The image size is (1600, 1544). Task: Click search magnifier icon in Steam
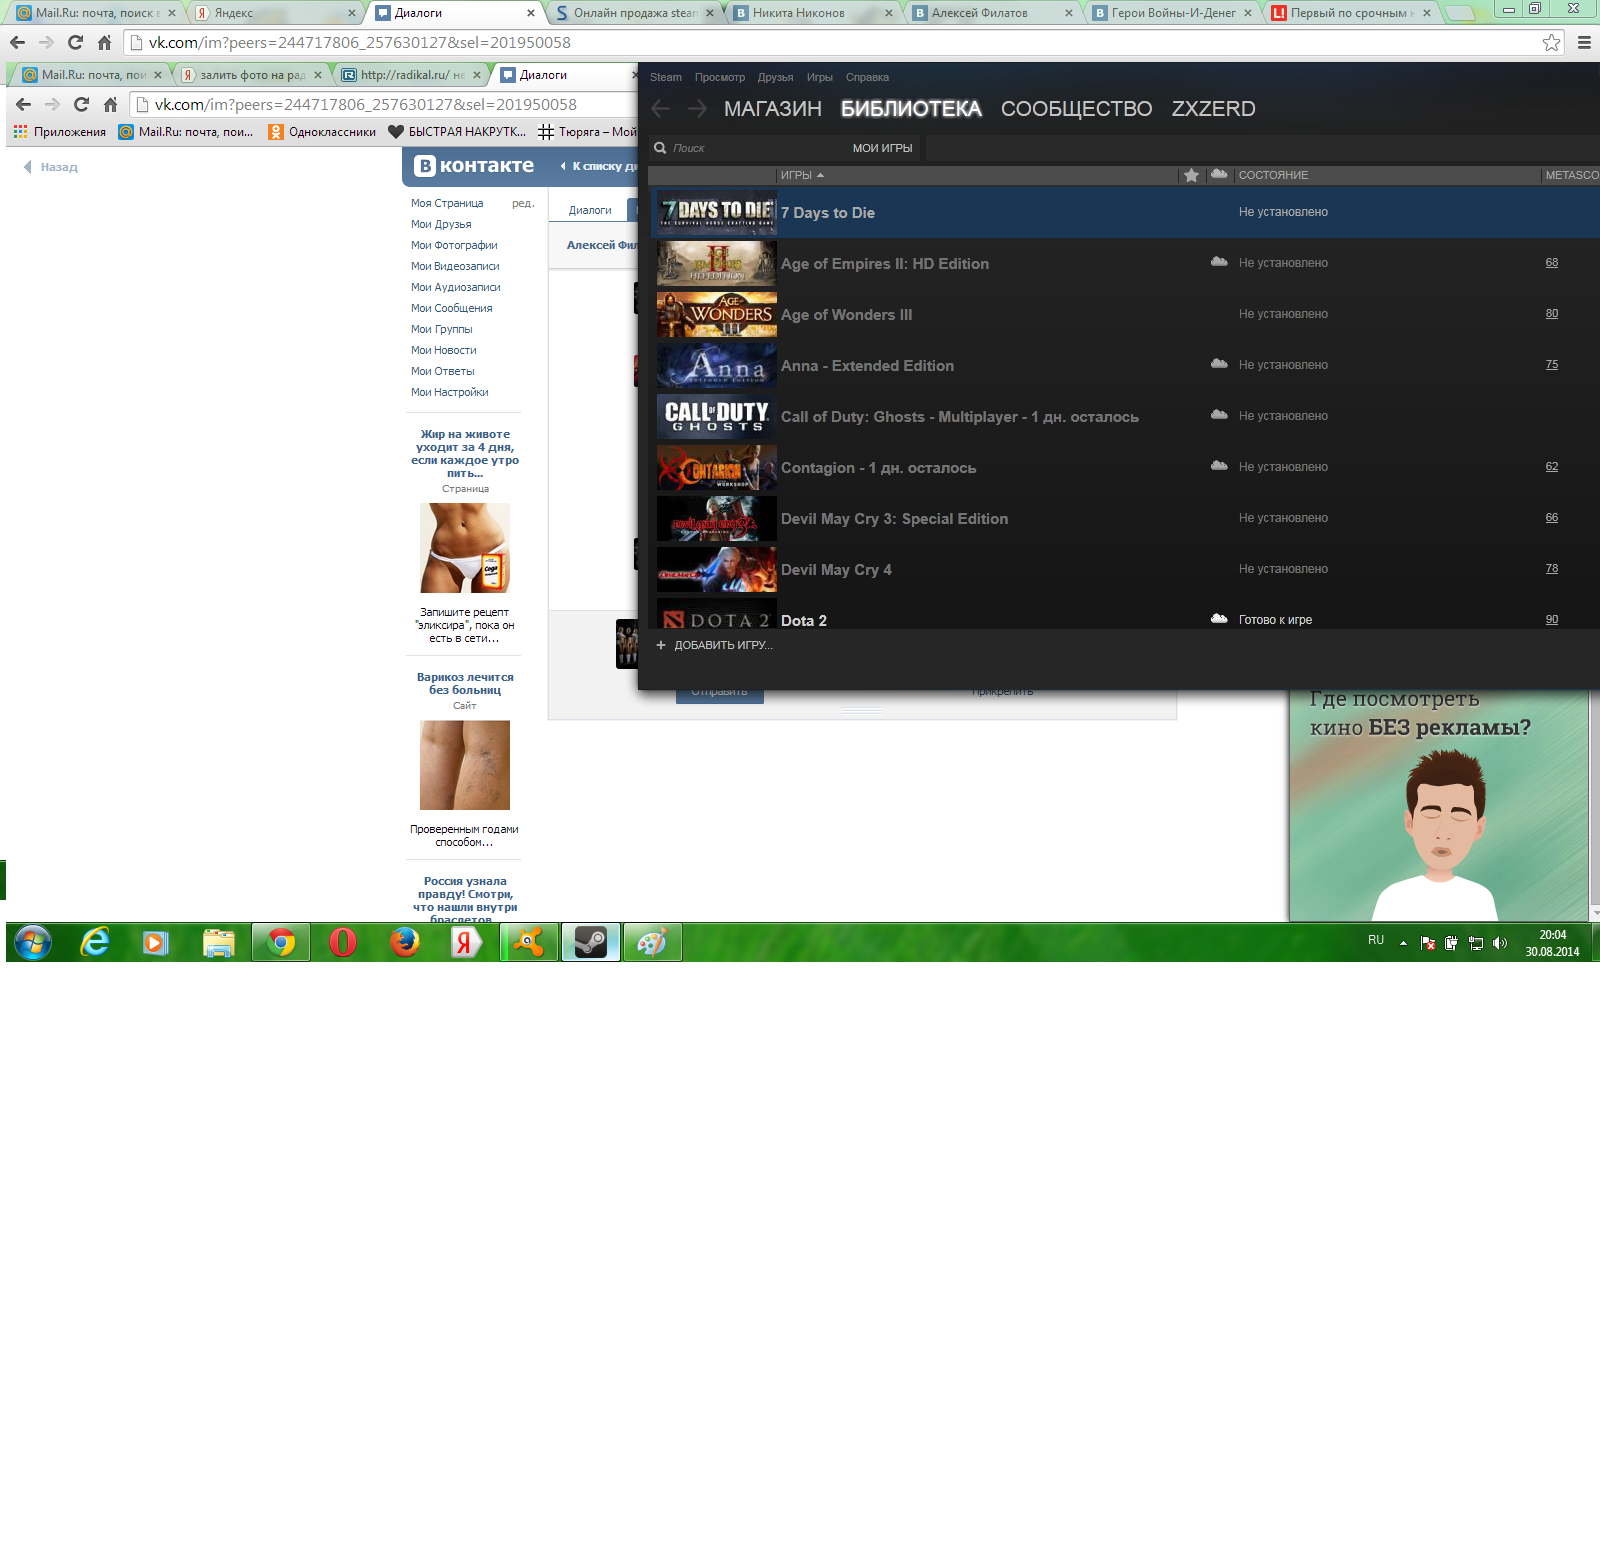(x=660, y=148)
